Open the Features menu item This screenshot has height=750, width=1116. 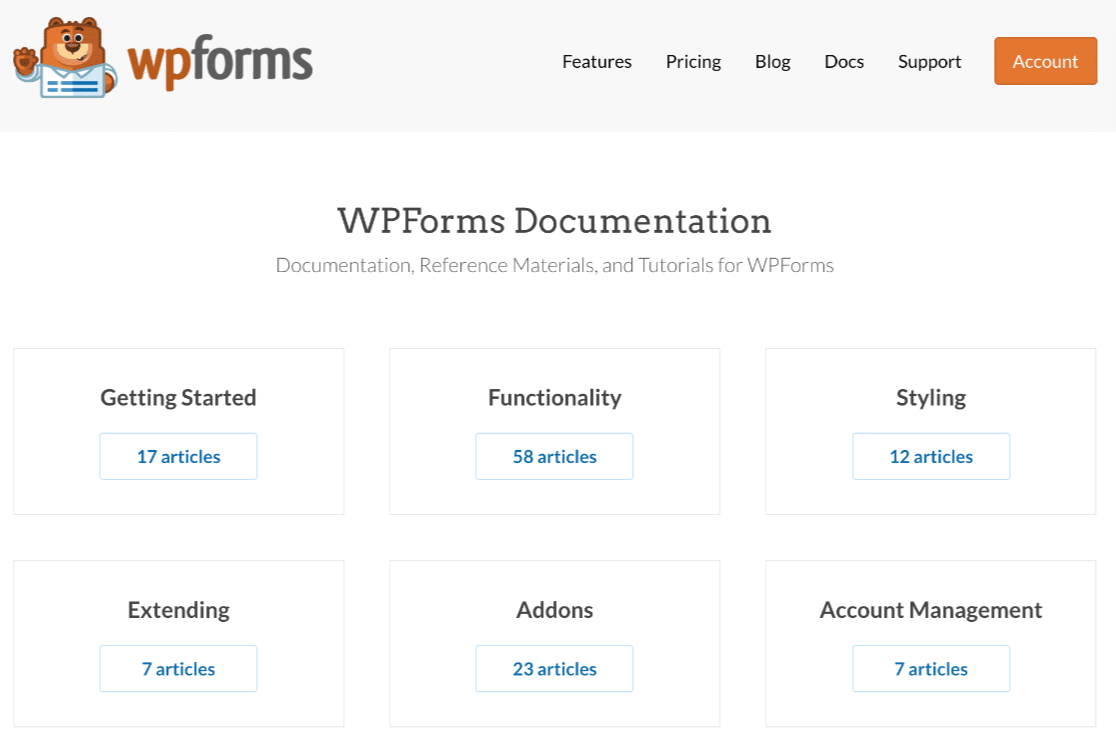pyautogui.click(x=596, y=62)
